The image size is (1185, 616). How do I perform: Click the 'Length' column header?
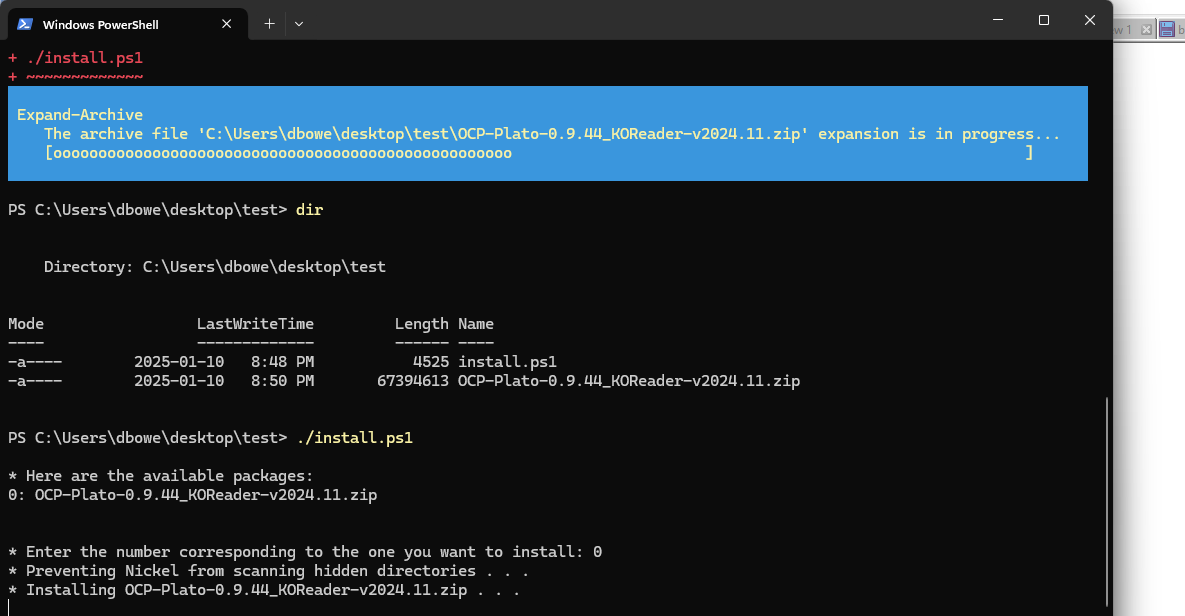(422, 323)
